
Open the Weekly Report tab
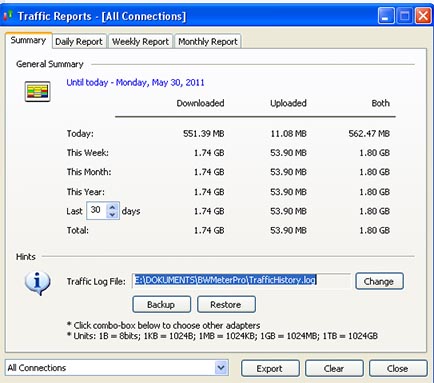(x=140, y=41)
